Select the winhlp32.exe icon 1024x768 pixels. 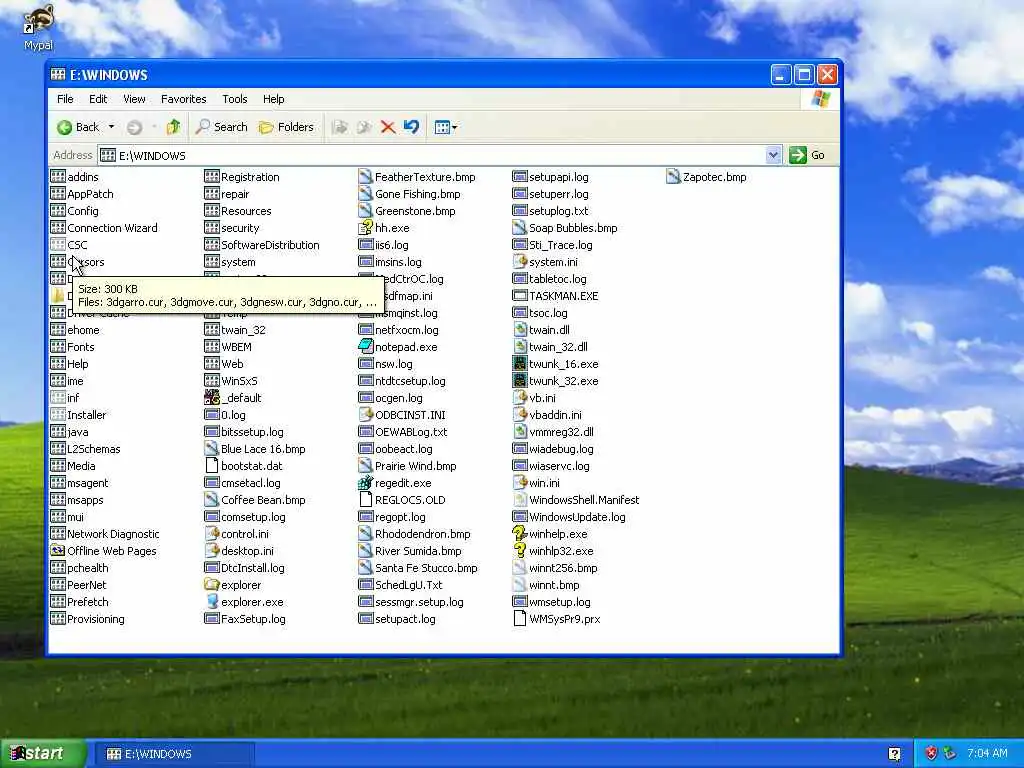tap(519, 551)
